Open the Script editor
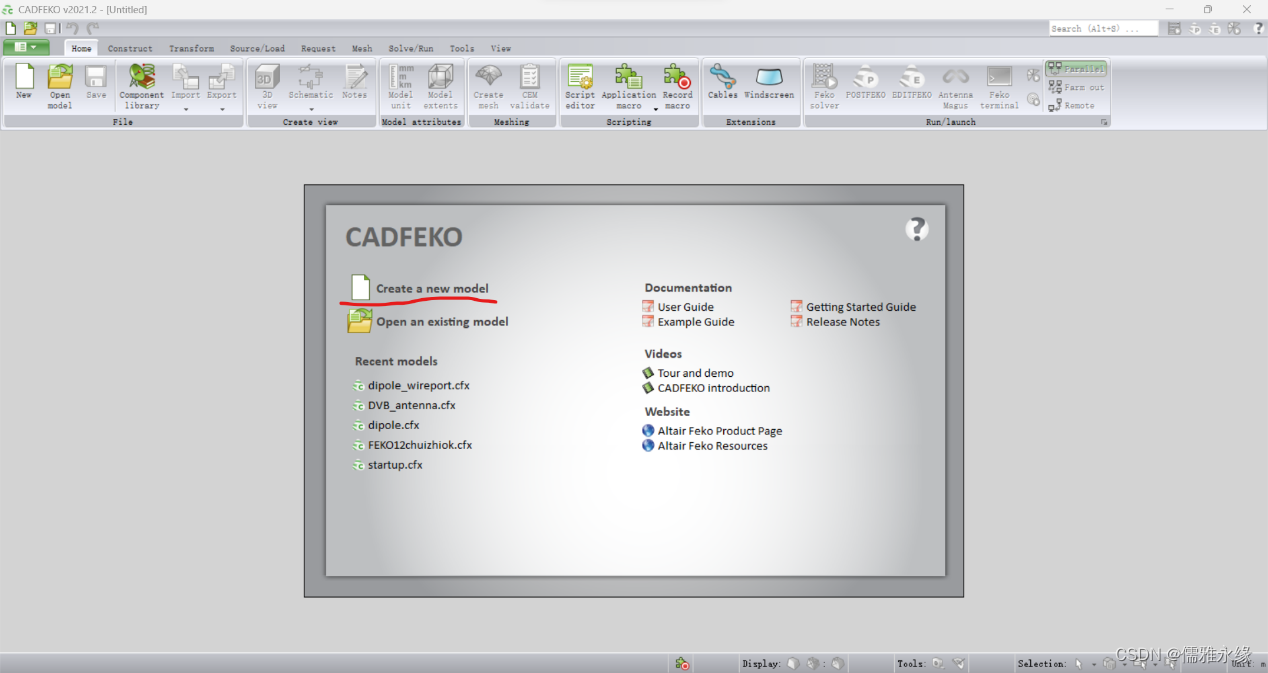This screenshot has height=673, width=1268. [580, 86]
